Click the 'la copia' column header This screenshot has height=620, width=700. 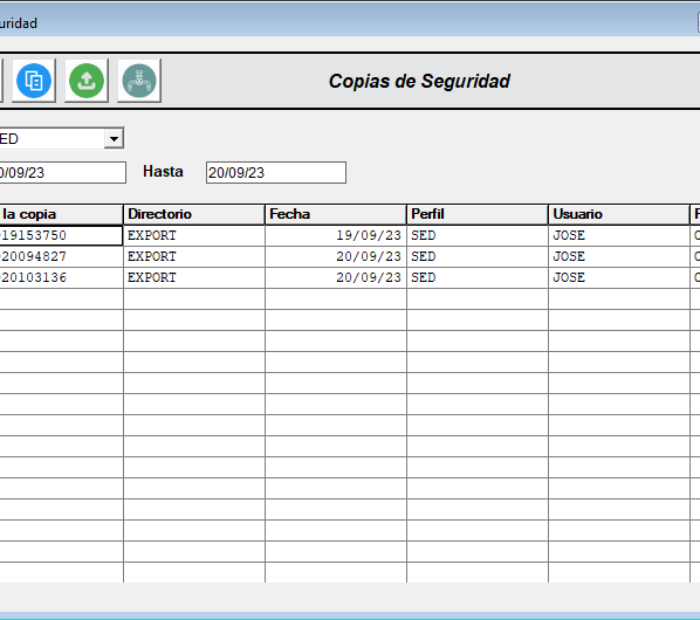coord(60,214)
